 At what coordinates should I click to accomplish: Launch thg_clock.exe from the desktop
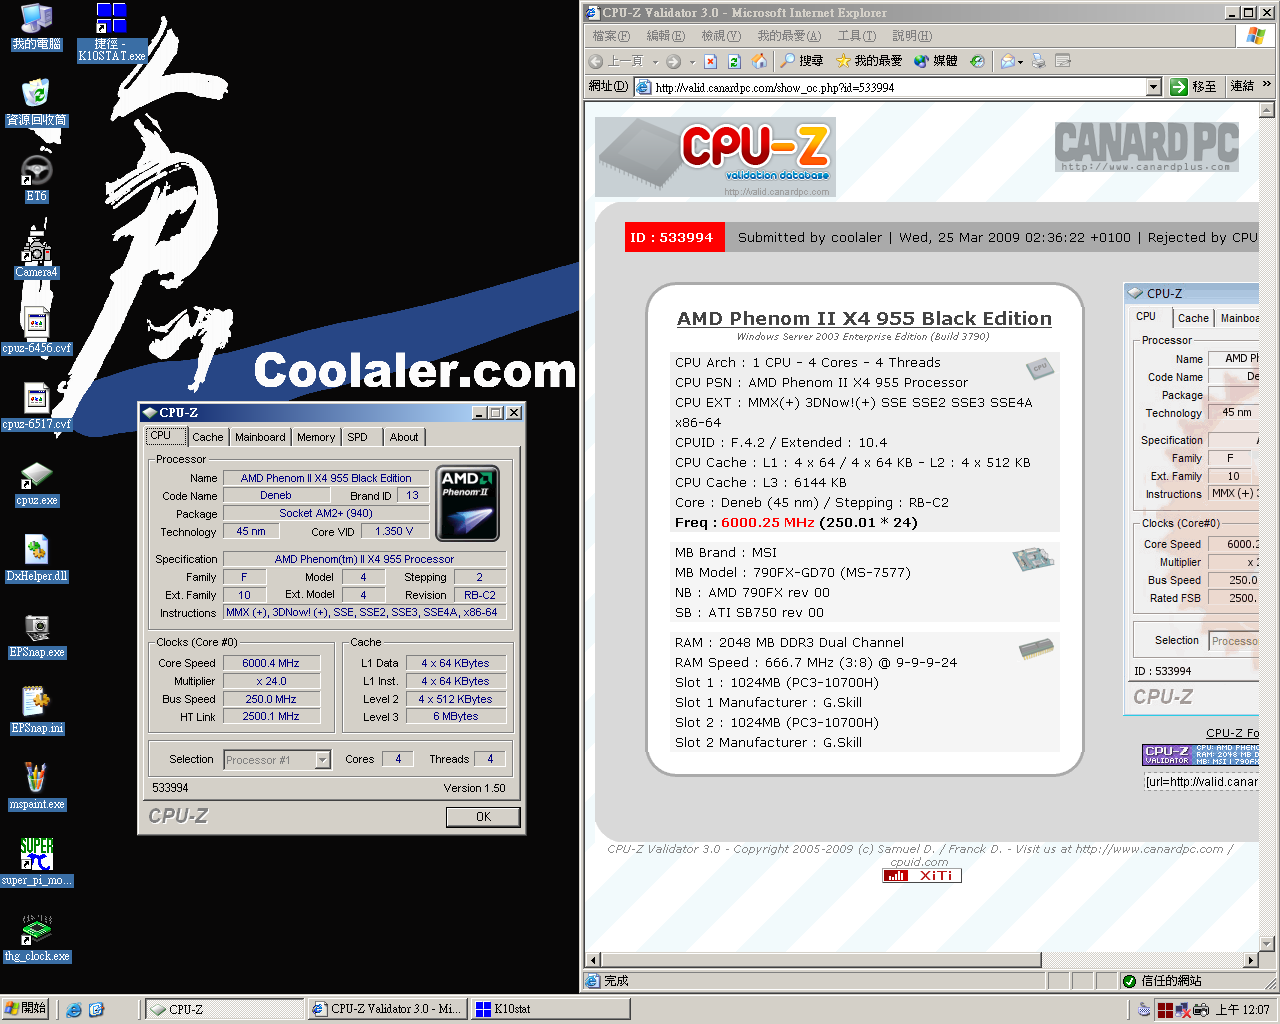tap(37, 938)
